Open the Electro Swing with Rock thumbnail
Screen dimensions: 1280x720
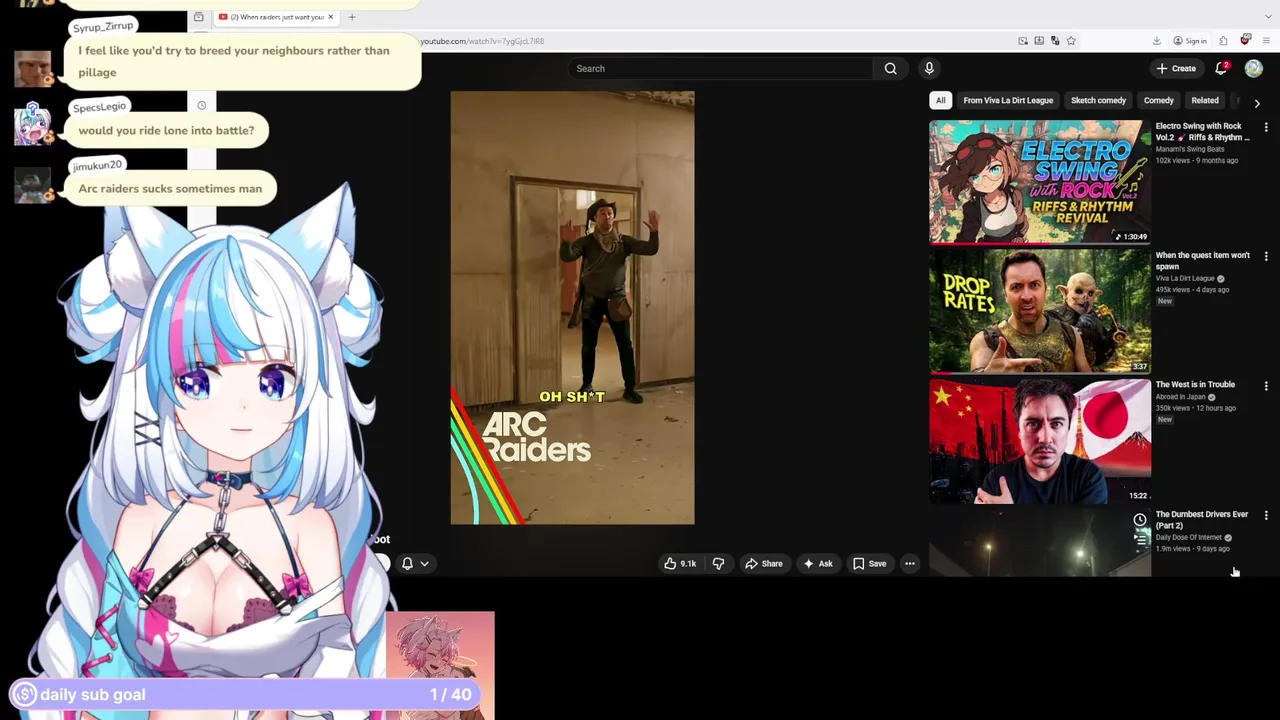coord(1040,182)
